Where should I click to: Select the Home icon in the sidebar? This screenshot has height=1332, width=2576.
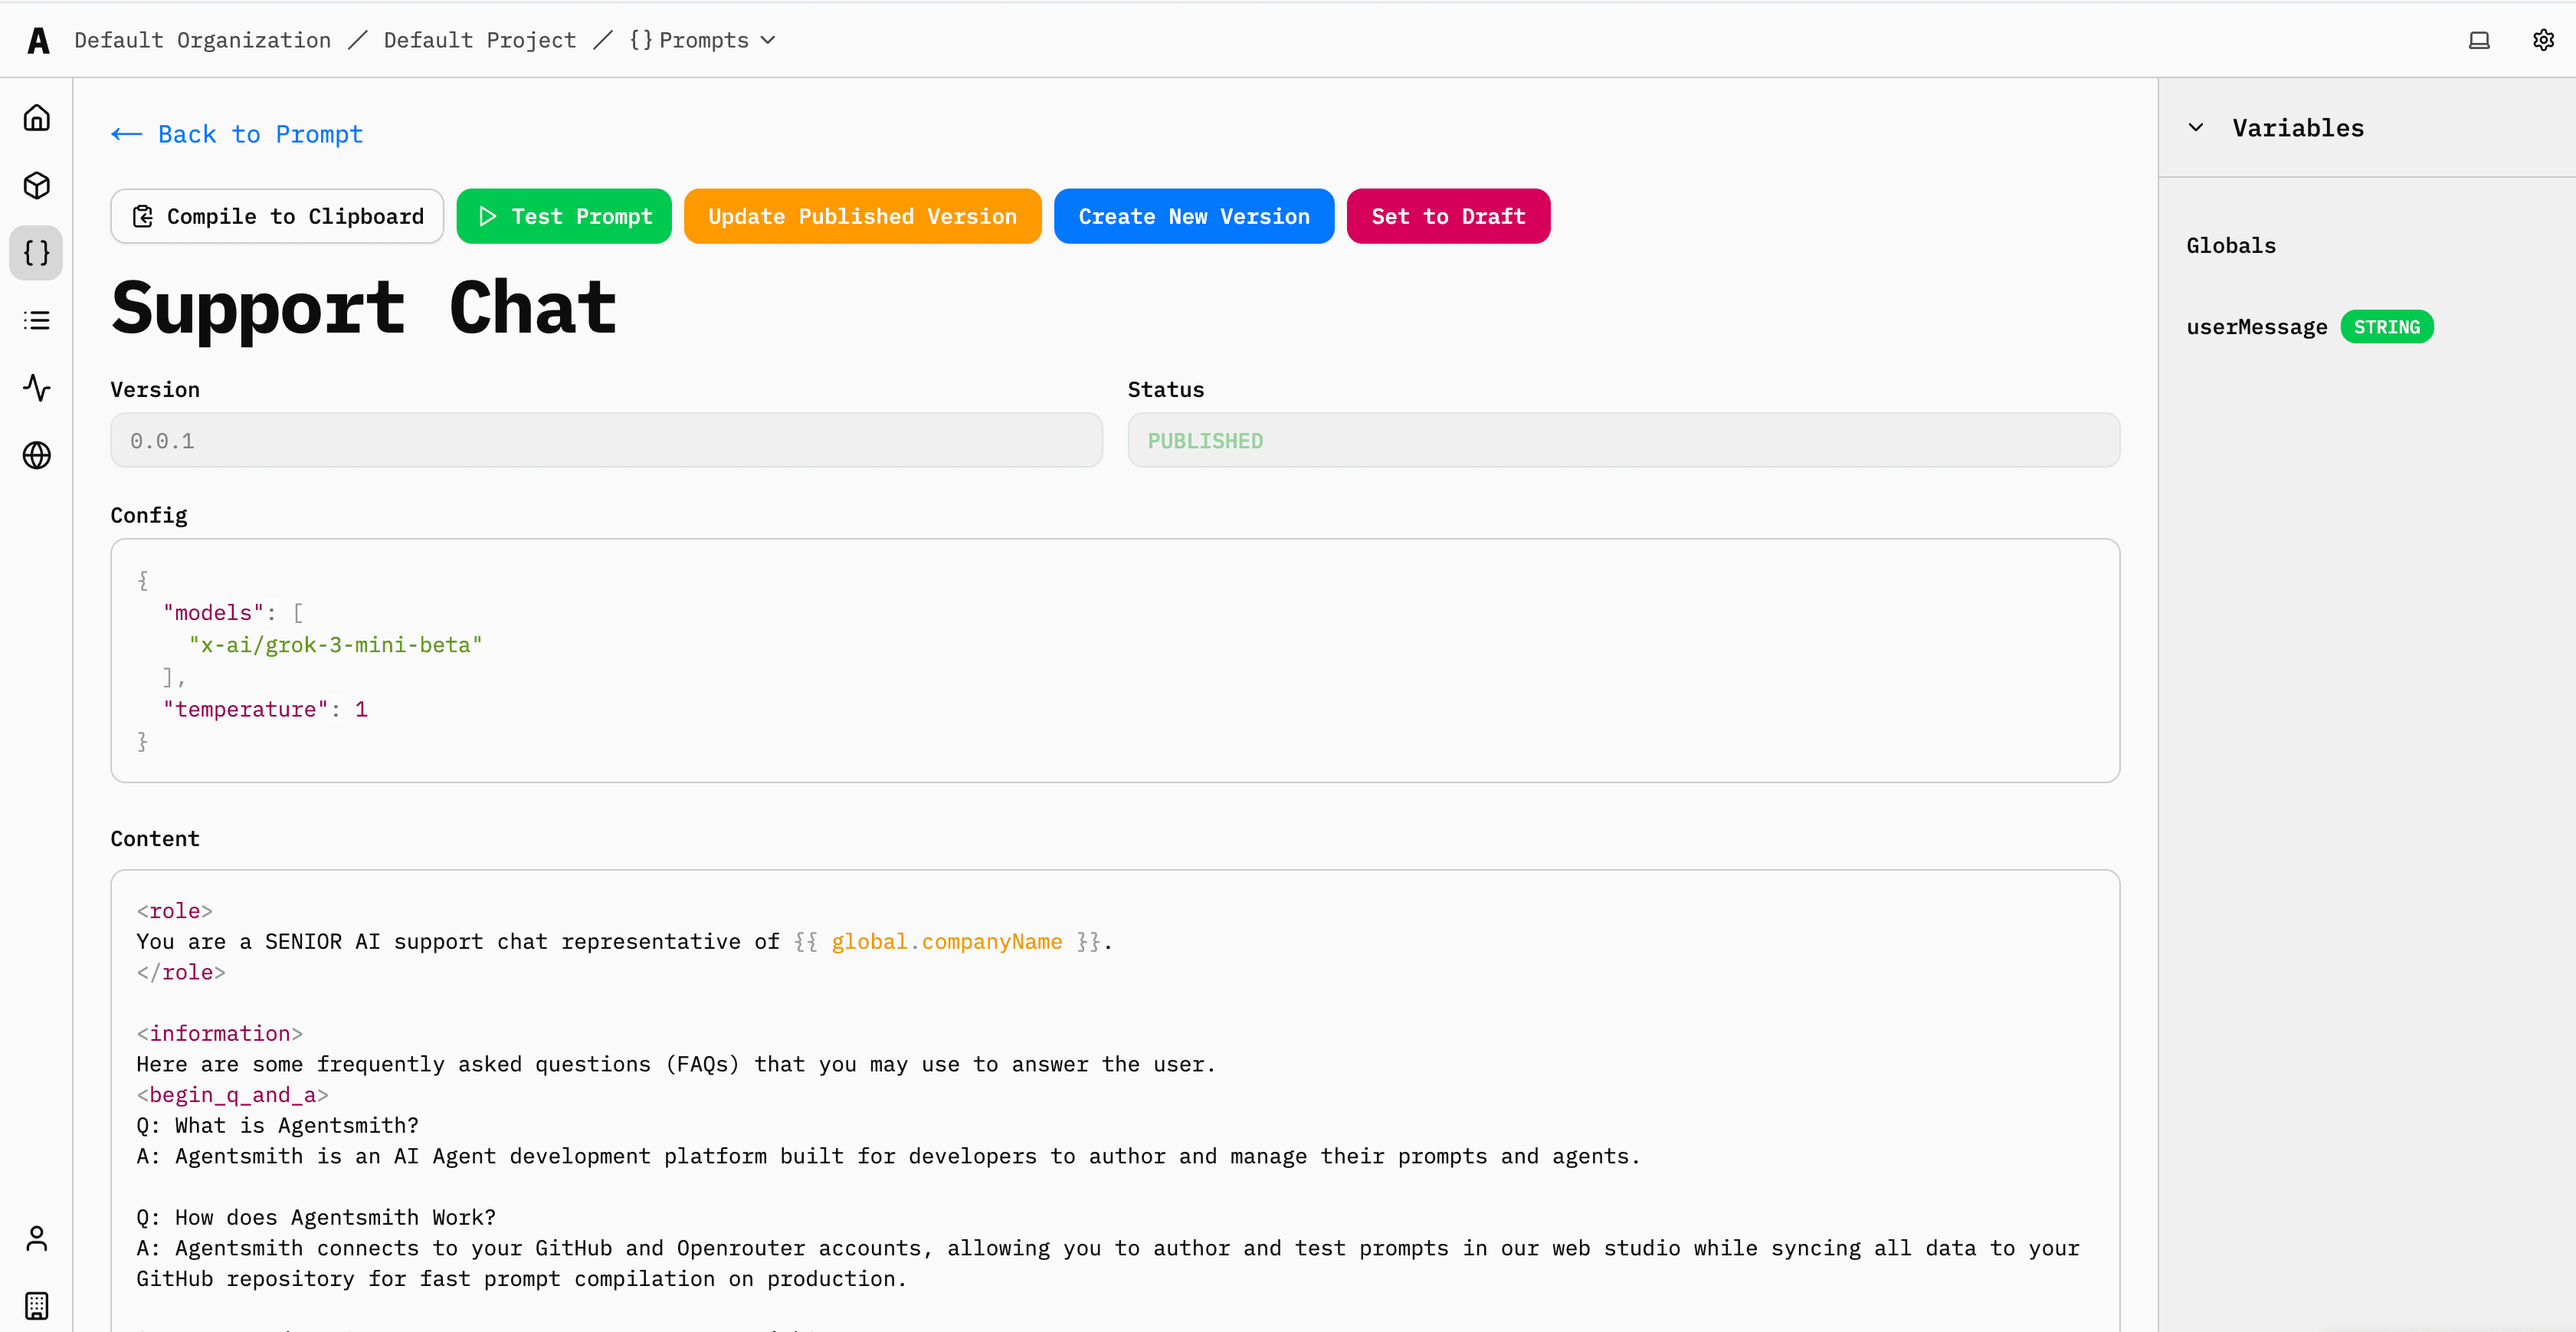[36, 117]
